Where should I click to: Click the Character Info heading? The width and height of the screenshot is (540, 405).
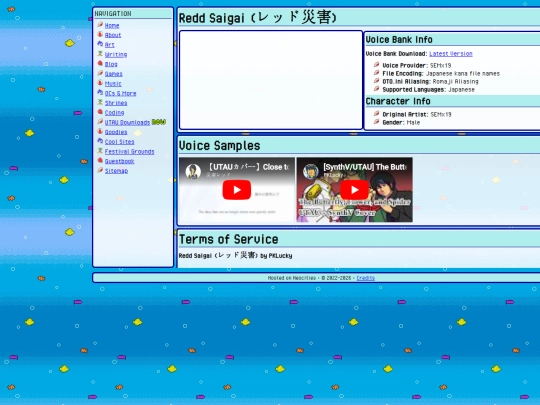[x=398, y=101]
